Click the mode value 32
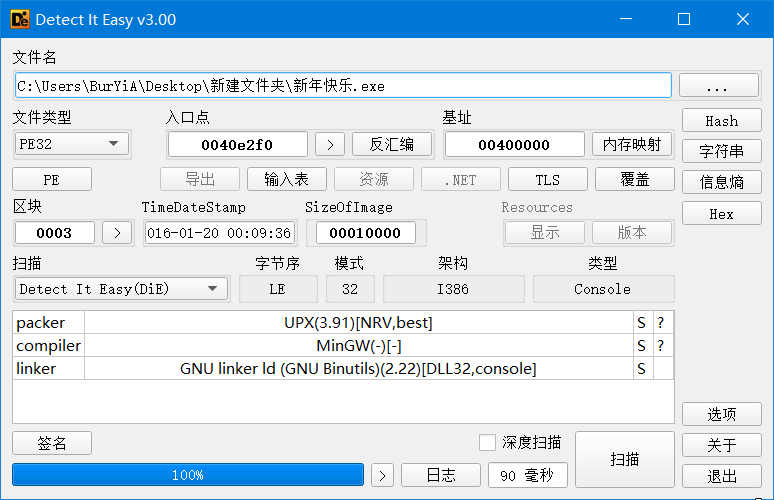Image resolution: width=774 pixels, height=500 pixels. tap(350, 289)
